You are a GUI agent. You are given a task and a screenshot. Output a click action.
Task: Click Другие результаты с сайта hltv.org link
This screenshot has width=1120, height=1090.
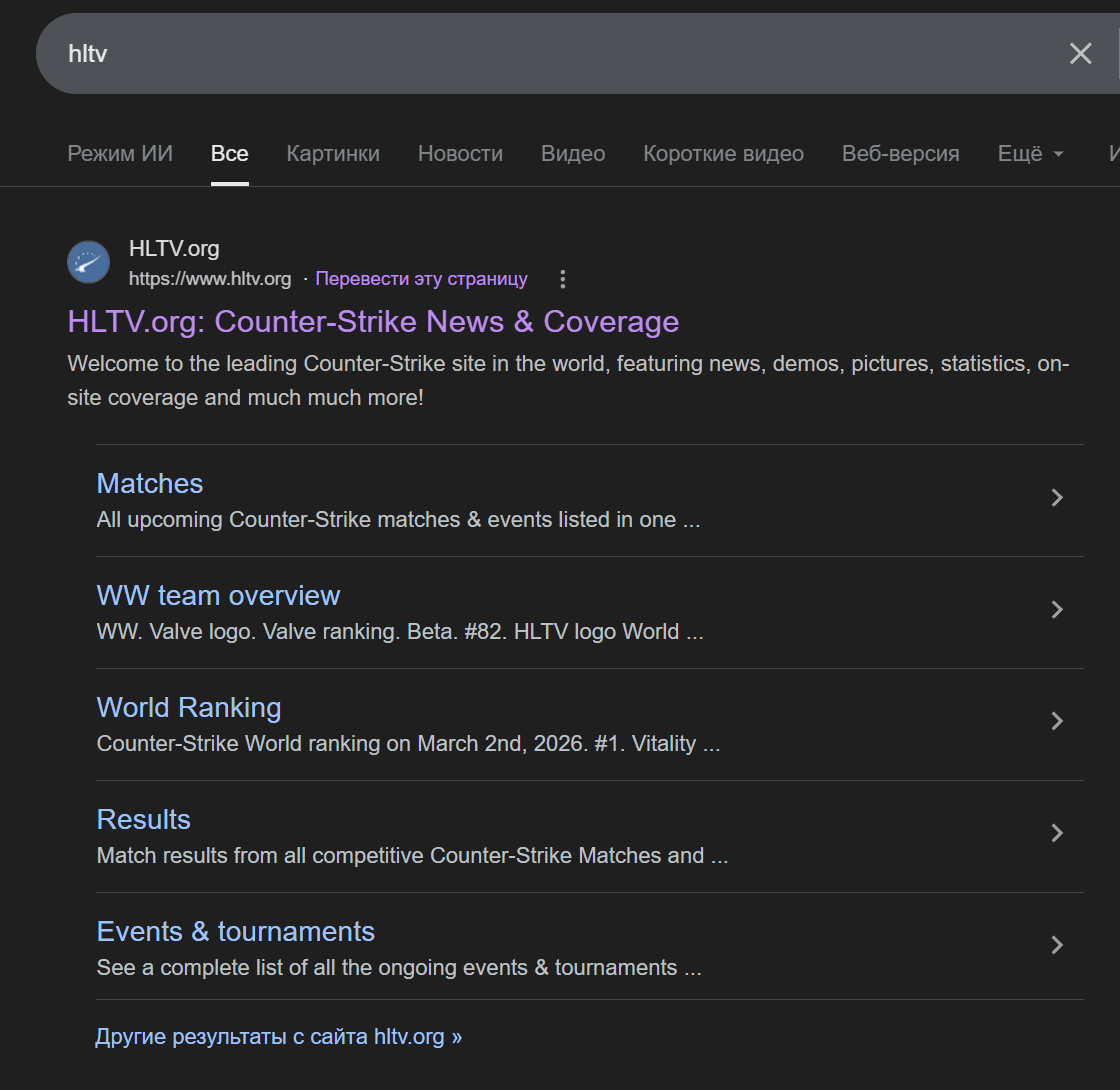[x=279, y=1036]
